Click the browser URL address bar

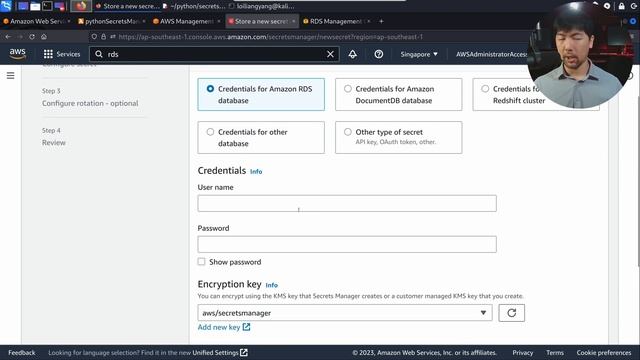point(271,37)
